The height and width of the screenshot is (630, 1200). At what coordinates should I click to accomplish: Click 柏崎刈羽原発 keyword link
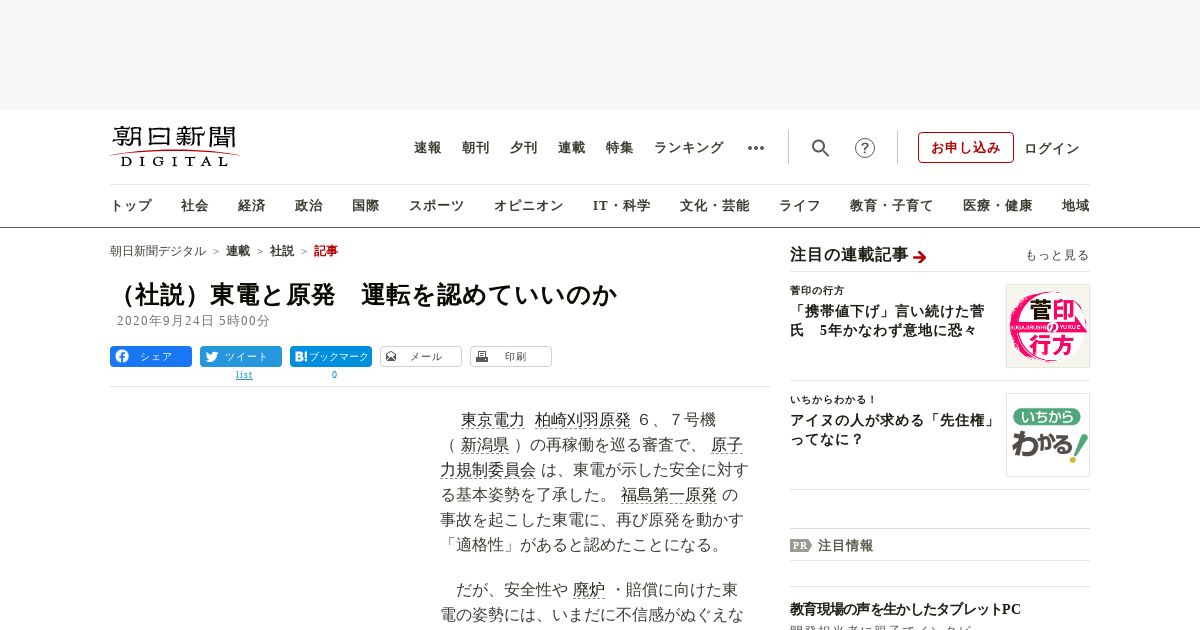(583, 420)
